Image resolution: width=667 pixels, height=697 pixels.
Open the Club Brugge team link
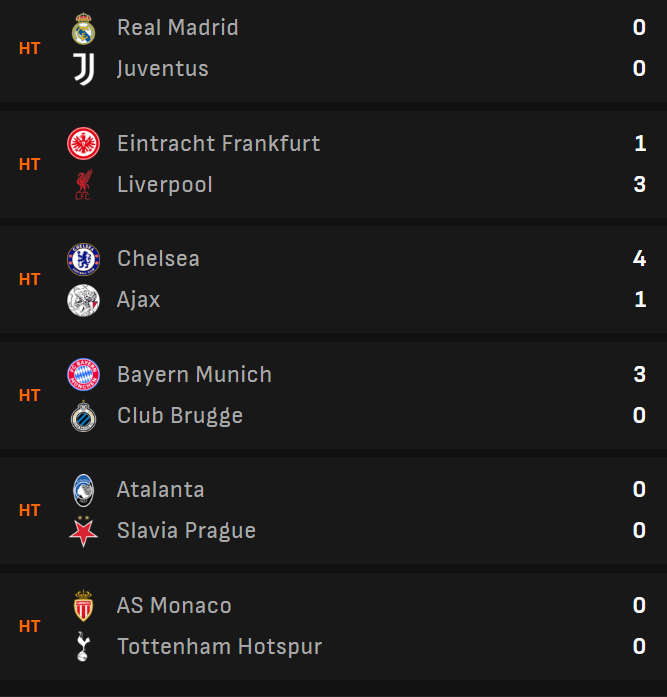pos(179,416)
